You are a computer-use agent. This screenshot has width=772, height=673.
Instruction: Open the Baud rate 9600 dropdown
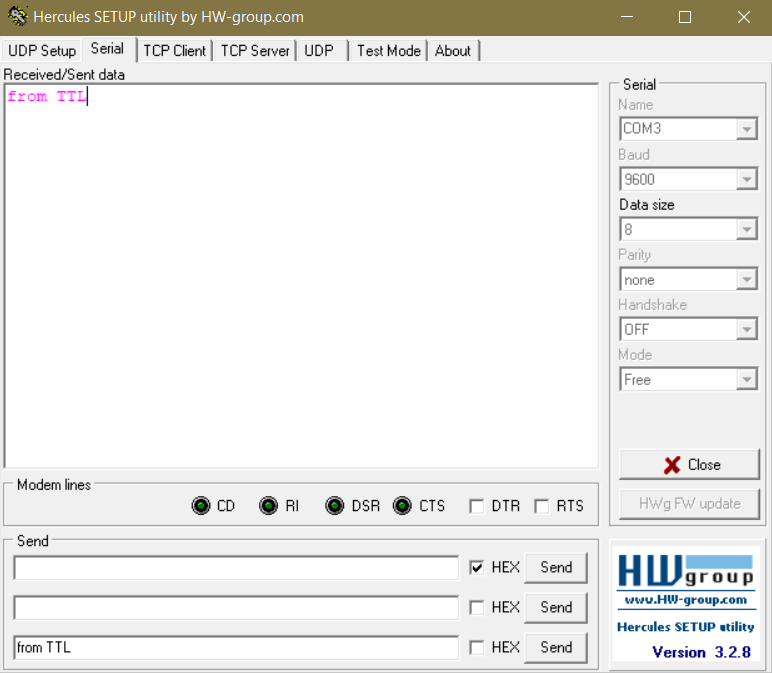(747, 179)
